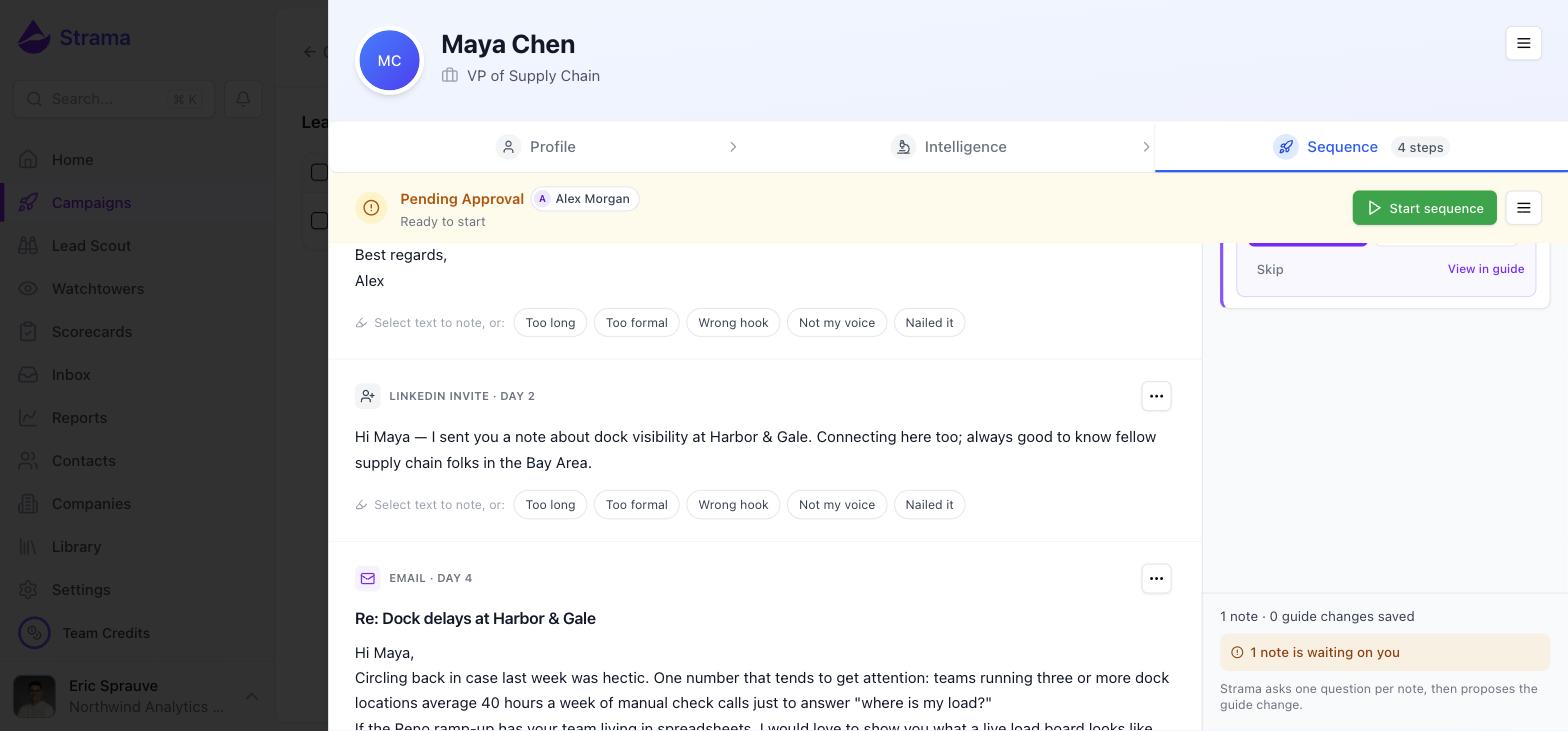Click the Eric Sprauve profile photo
The height and width of the screenshot is (731, 1568).
[x=35, y=696]
